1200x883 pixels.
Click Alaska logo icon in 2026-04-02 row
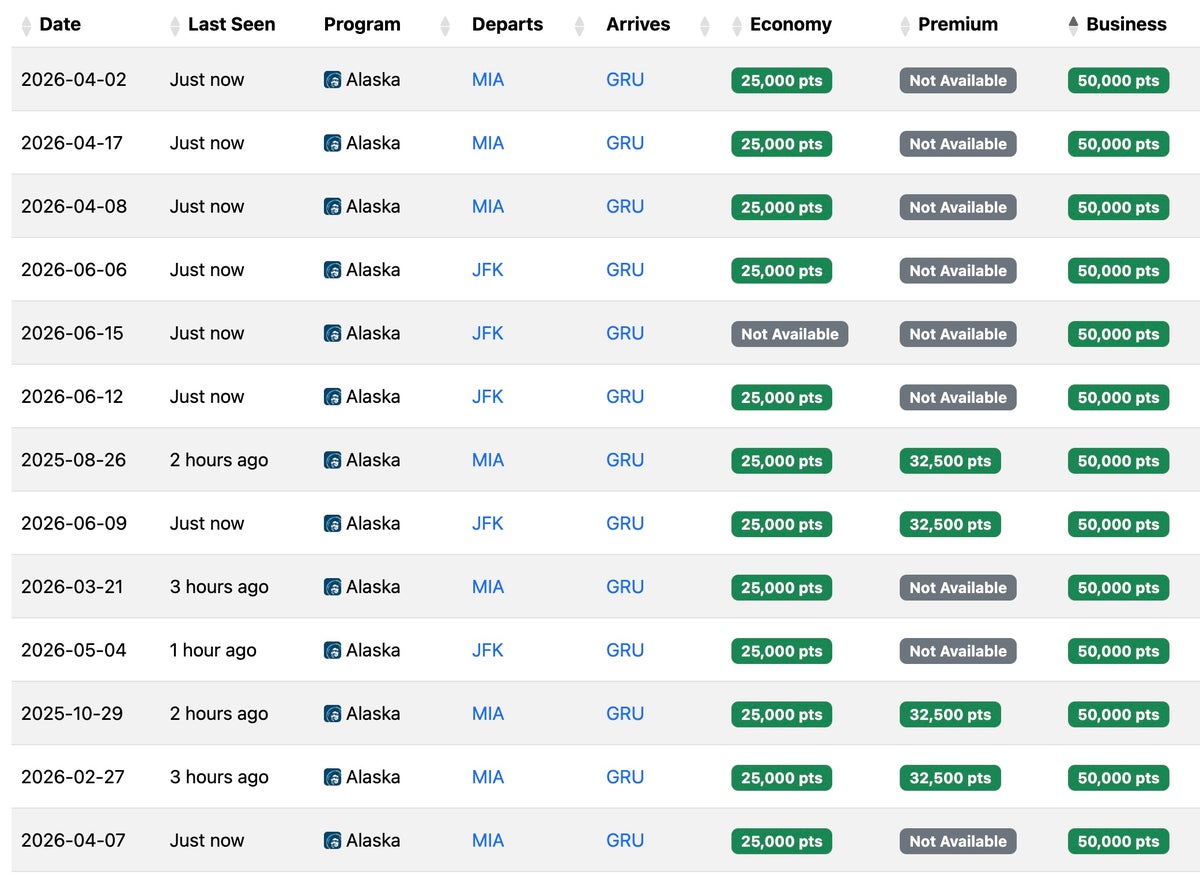[333, 80]
